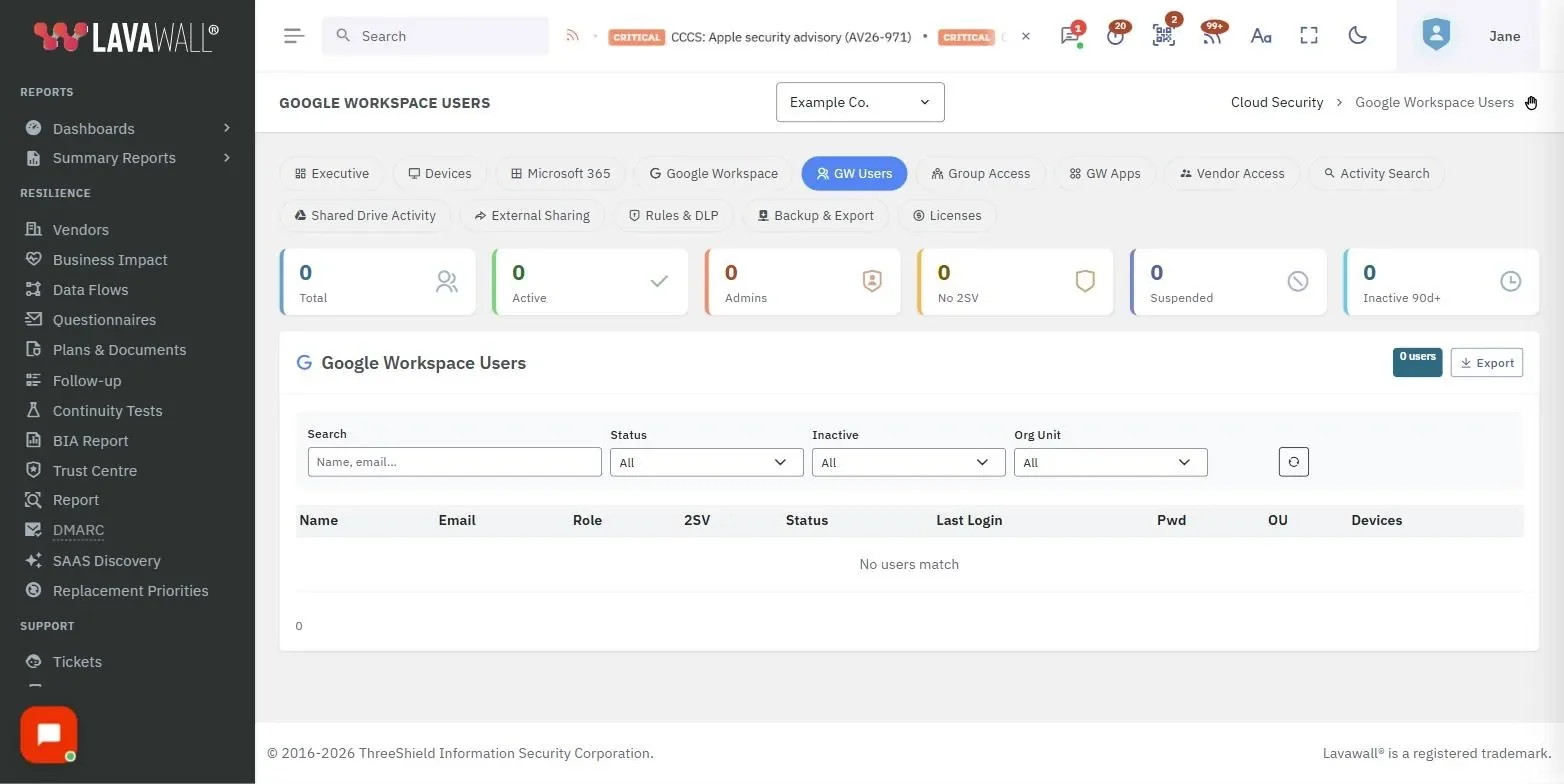Toggle dark mode moon icon
This screenshot has height=784, width=1564.
tap(1357, 36)
